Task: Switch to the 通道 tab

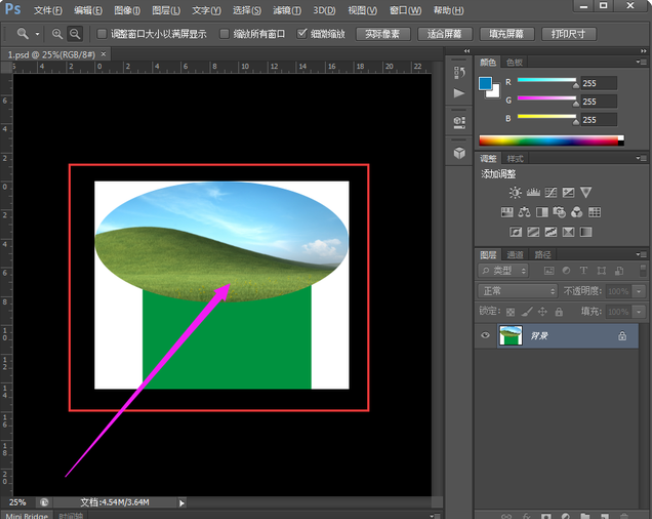Action: click(515, 255)
